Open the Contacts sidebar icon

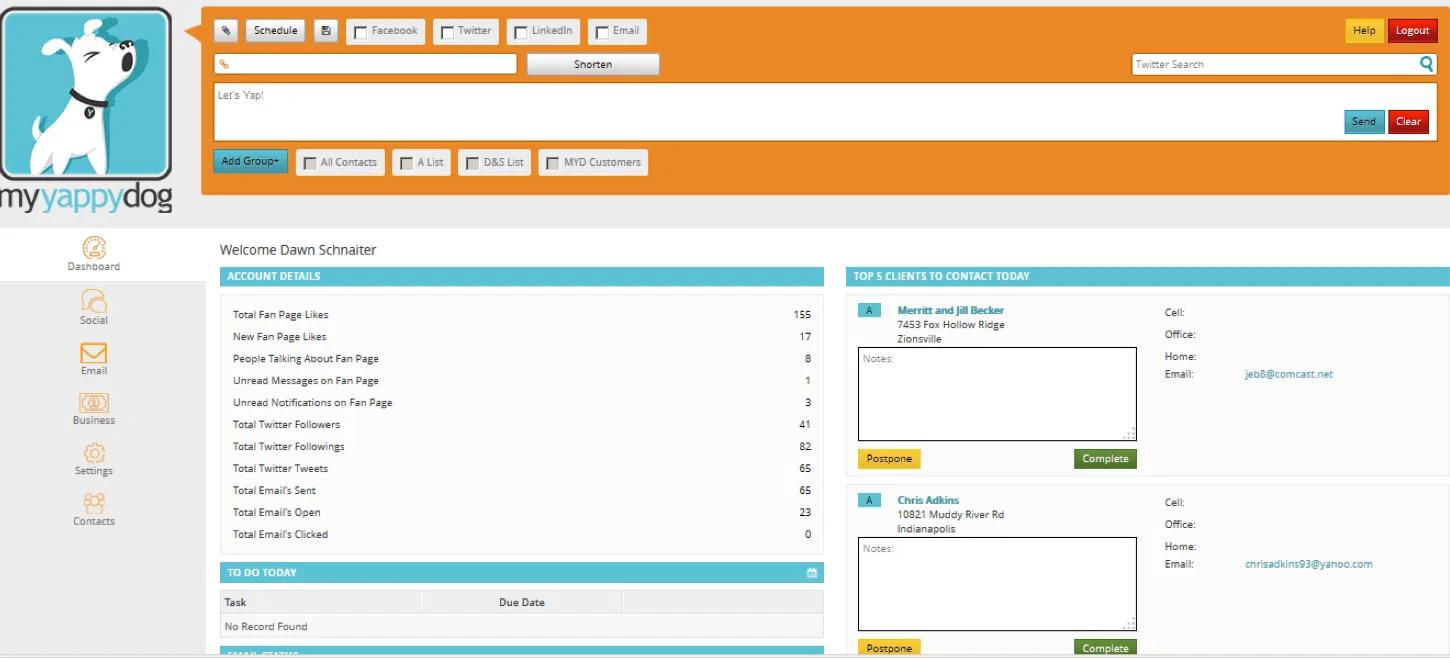[94, 503]
